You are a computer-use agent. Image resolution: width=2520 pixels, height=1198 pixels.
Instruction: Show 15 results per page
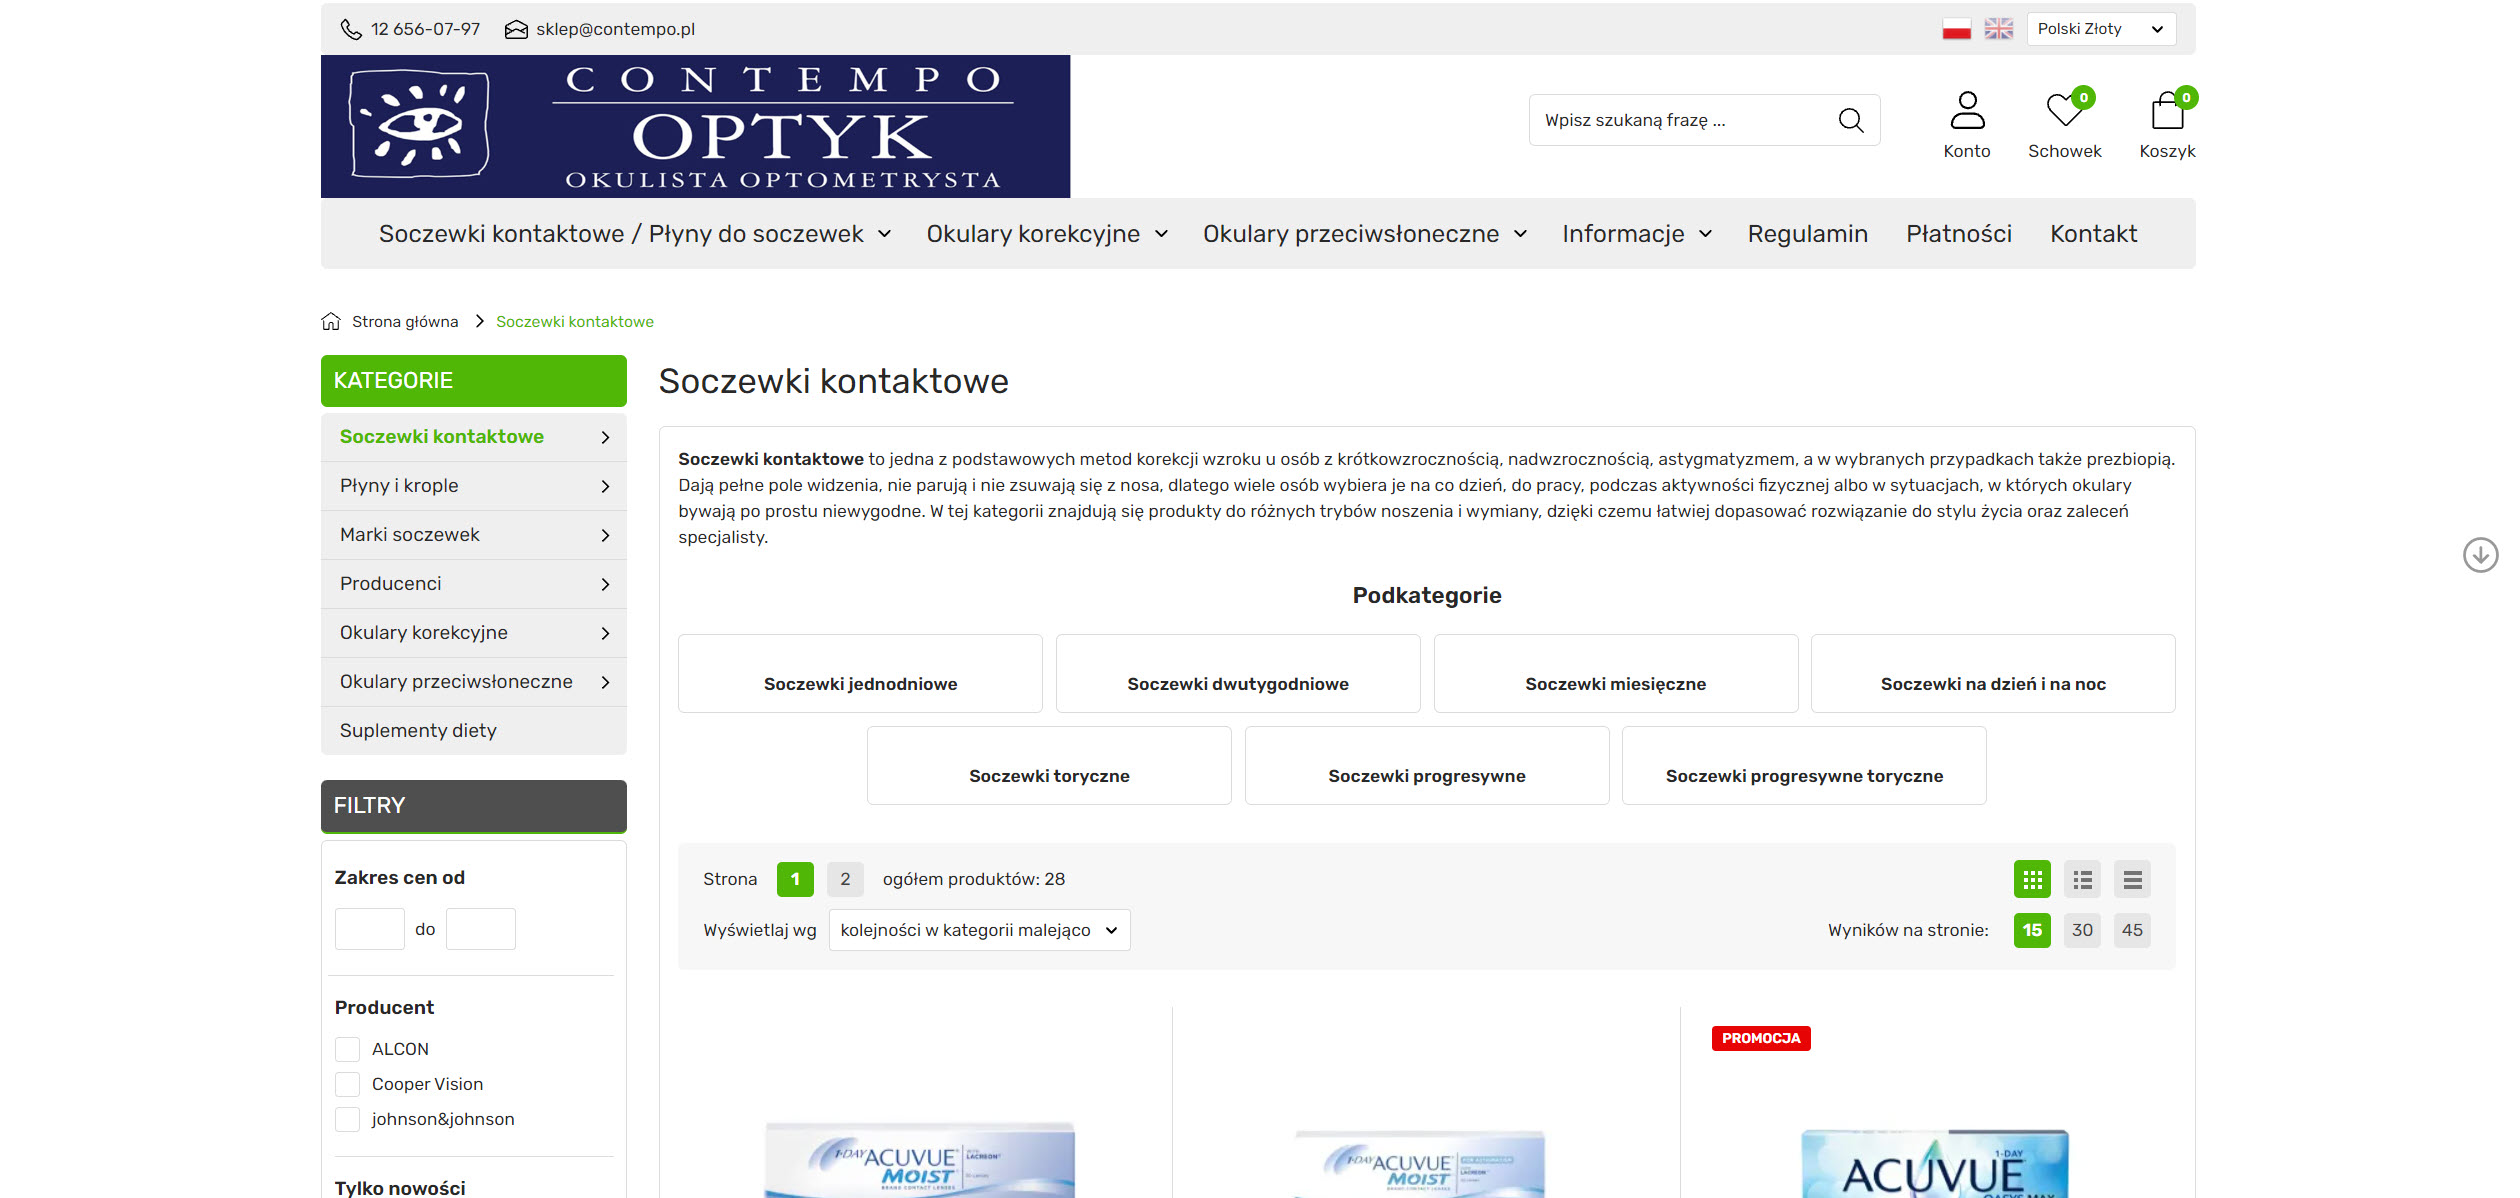(2032, 930)
